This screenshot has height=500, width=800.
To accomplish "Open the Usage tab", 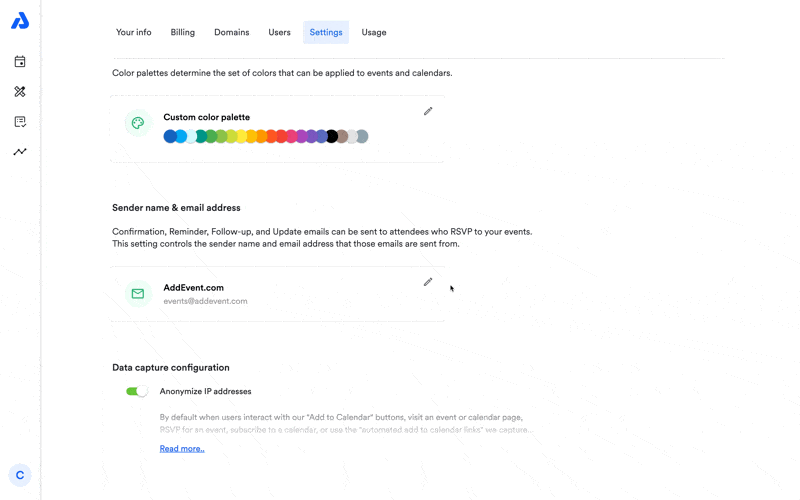I will [374, 32].
